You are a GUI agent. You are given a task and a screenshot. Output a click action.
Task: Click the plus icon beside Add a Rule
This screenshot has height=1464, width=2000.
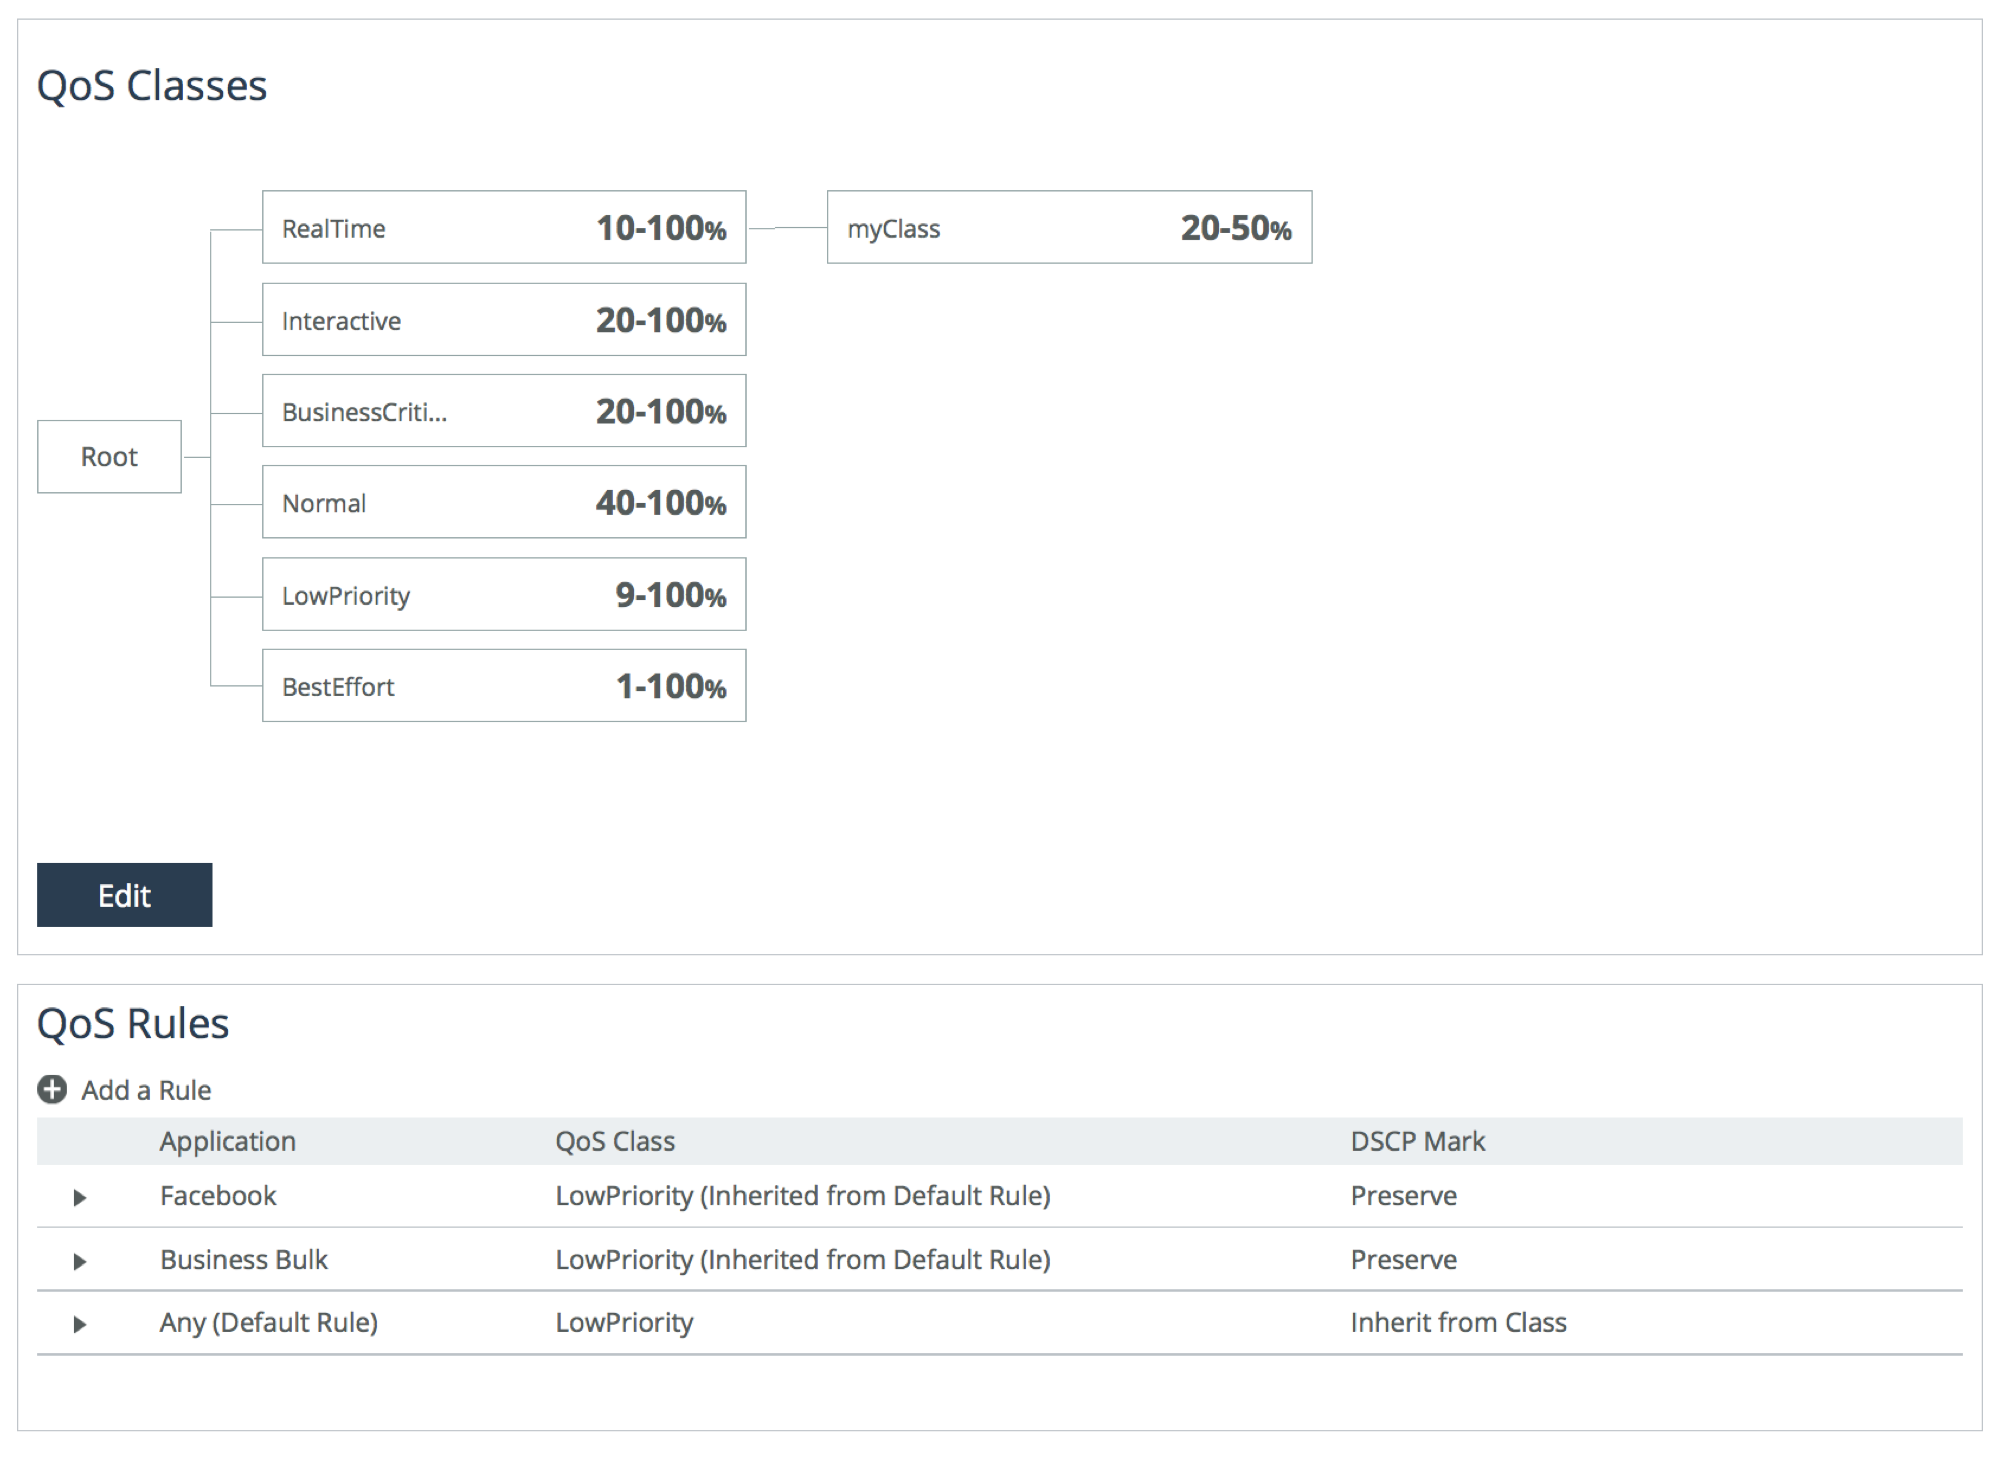tap(52, 1089)
